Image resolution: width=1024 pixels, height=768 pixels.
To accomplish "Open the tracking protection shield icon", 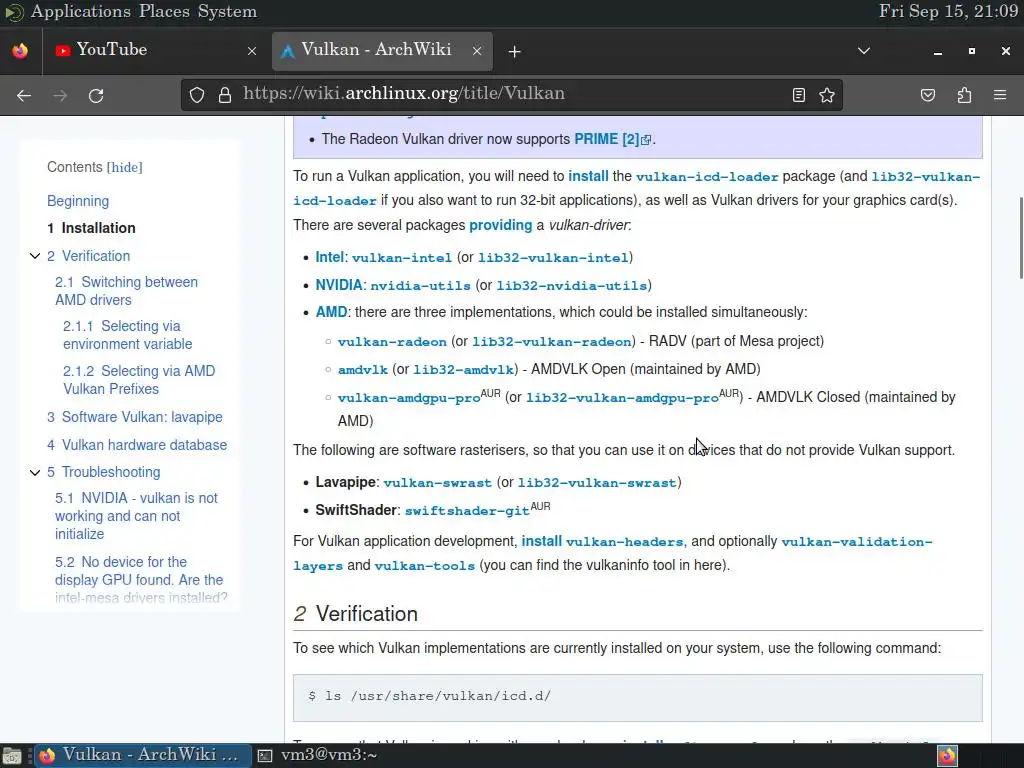I will [x=197, y=95].
